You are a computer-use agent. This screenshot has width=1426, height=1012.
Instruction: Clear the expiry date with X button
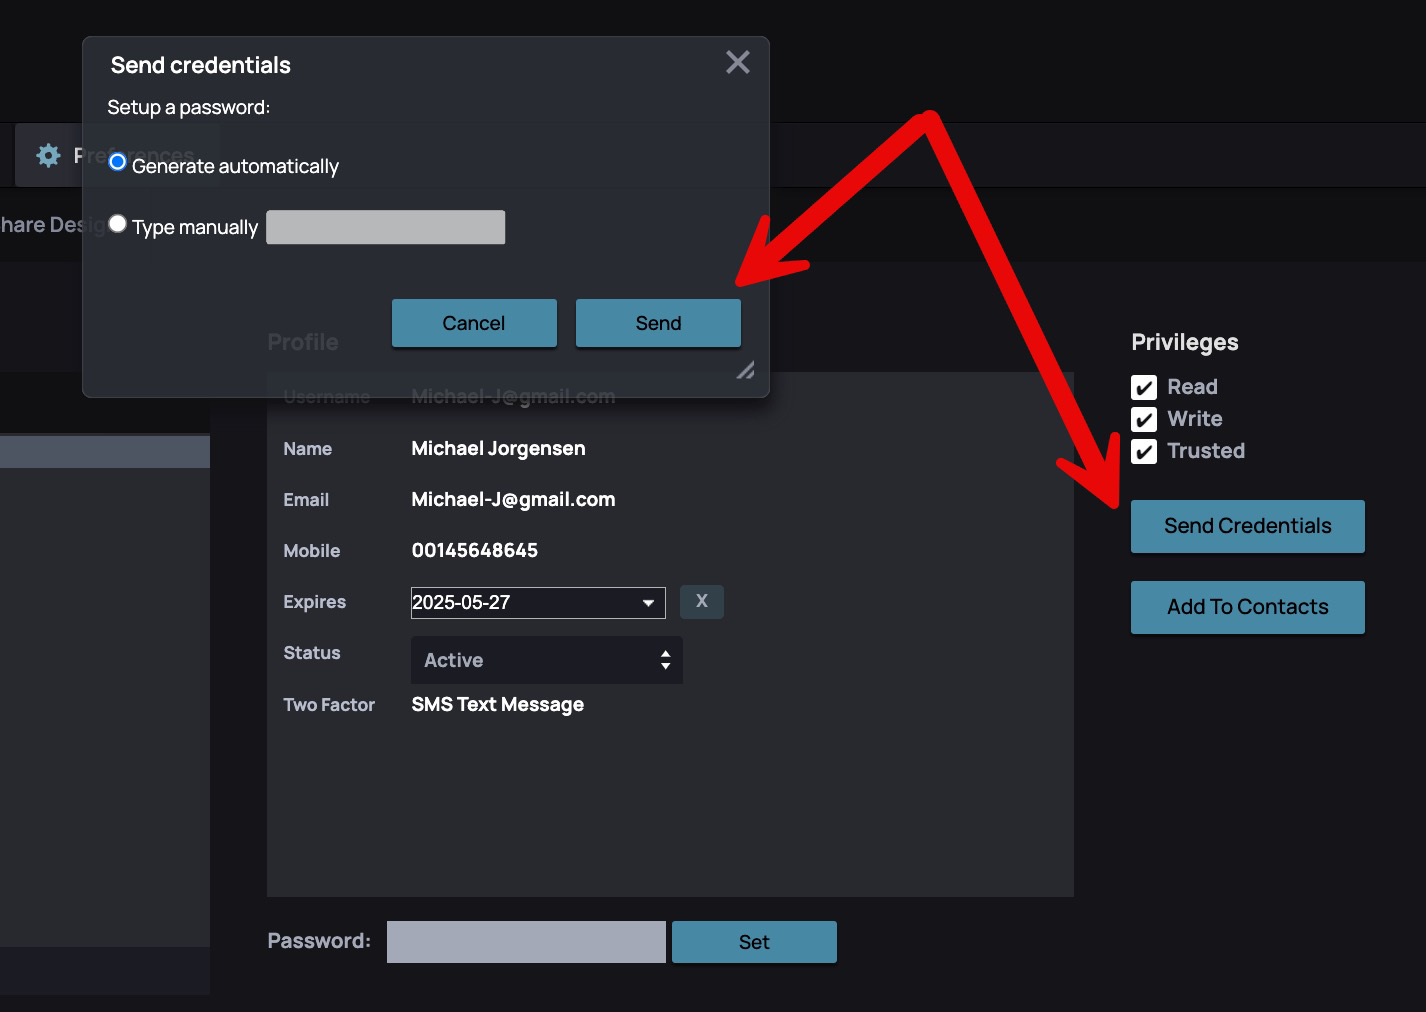701,601
